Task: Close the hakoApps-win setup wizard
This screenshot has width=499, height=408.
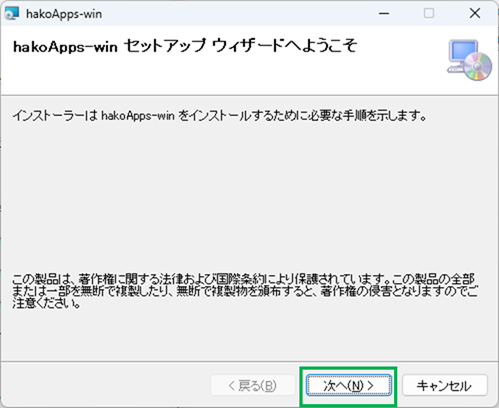Action: [475, 14]
